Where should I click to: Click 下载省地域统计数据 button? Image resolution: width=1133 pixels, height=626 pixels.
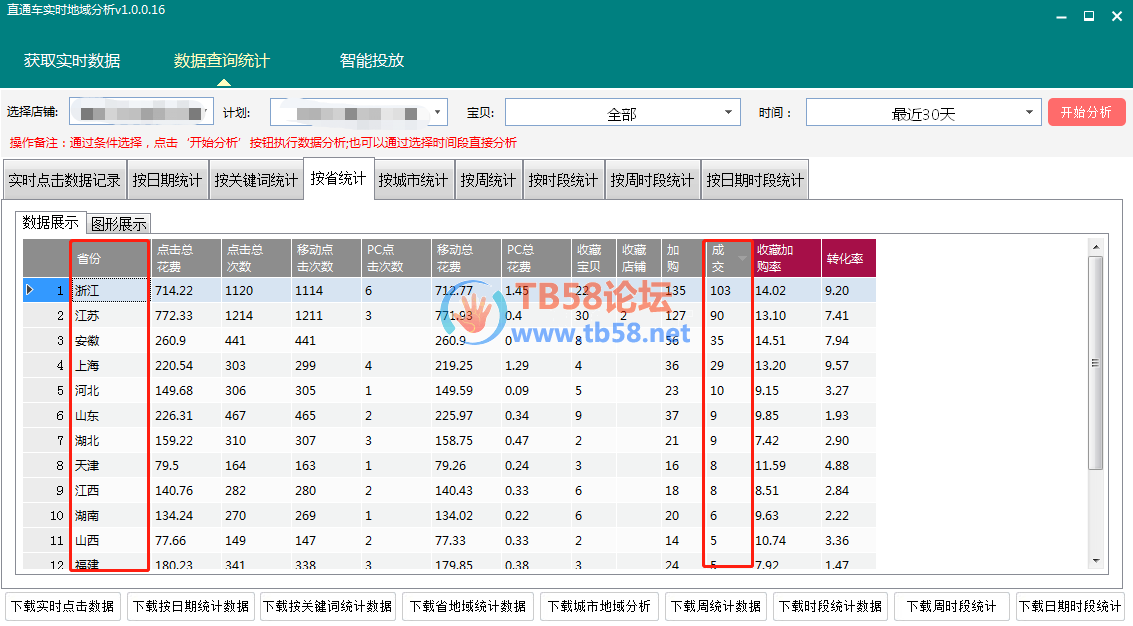coord(468,606)
